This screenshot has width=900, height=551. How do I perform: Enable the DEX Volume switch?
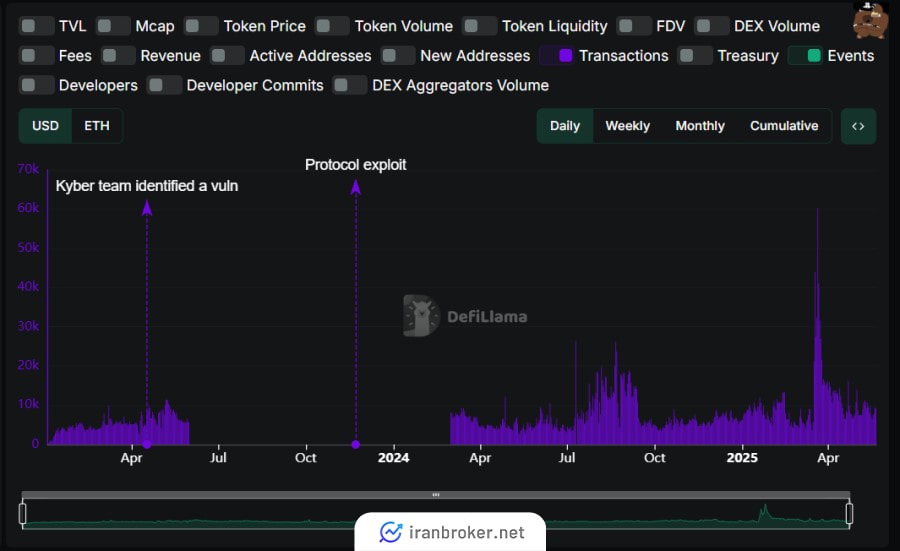point(712,26)
